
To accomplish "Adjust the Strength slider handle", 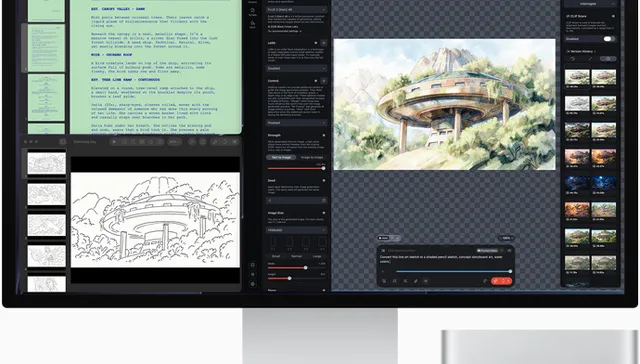I will [323, 168].
